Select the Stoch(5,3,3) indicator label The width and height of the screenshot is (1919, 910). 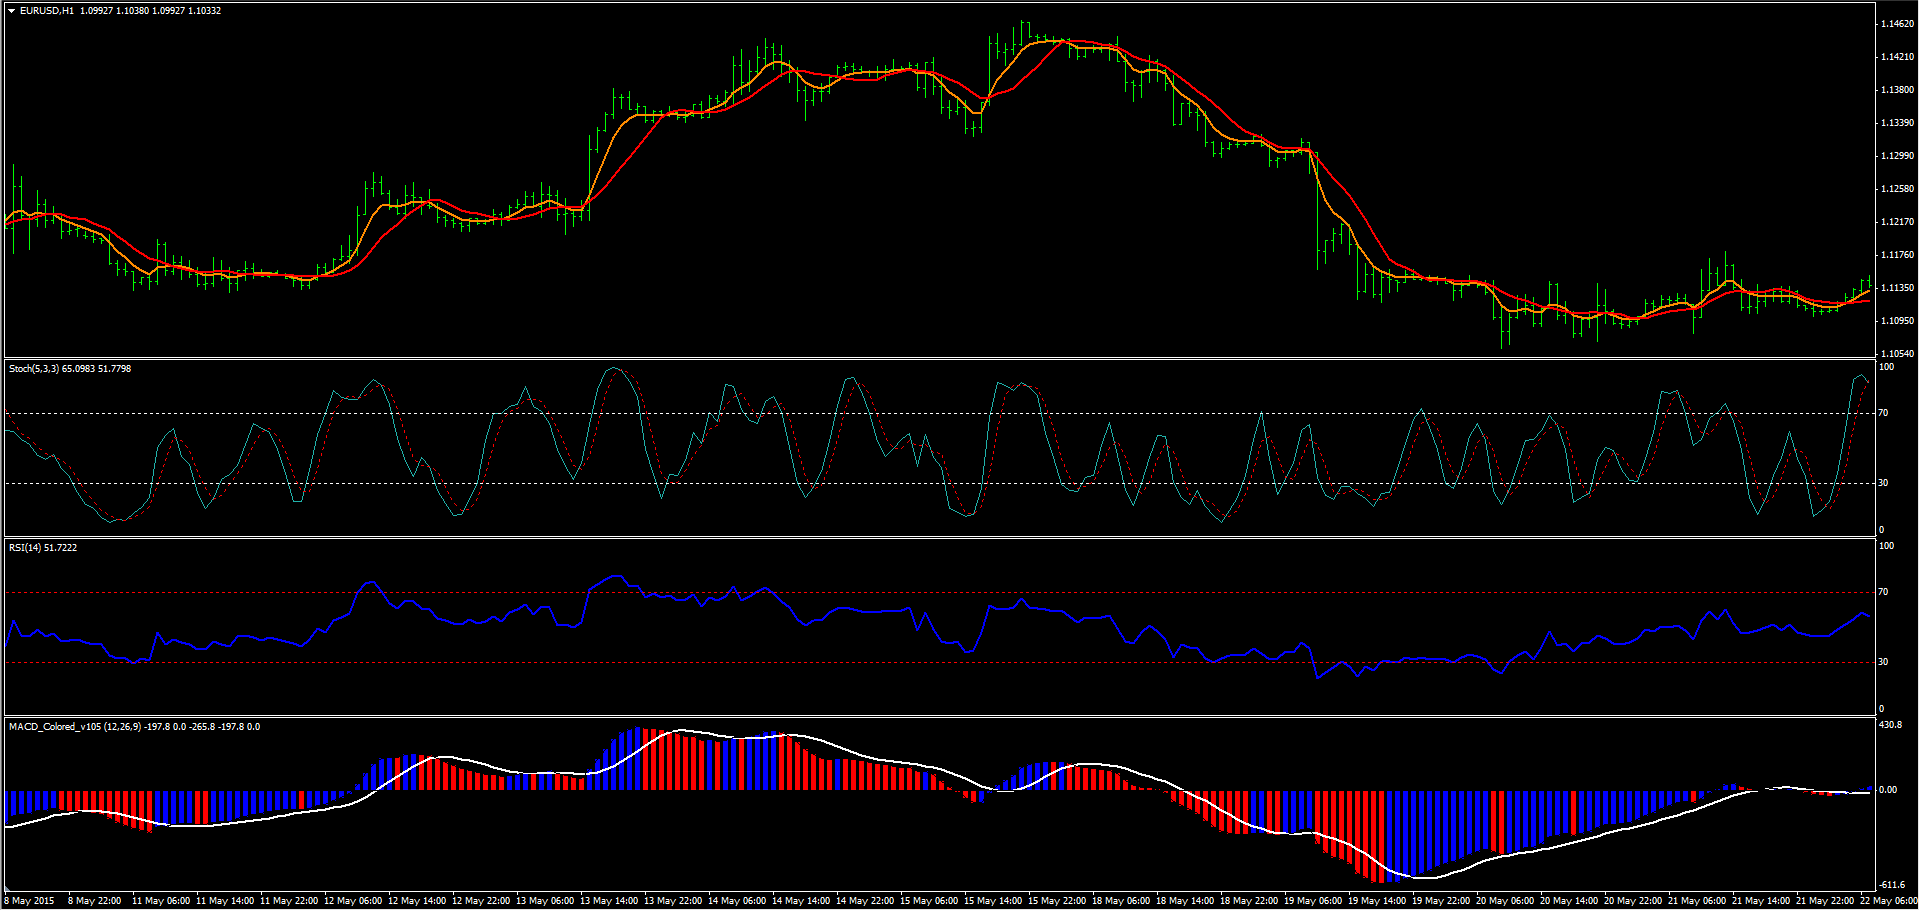pos(33,369)
